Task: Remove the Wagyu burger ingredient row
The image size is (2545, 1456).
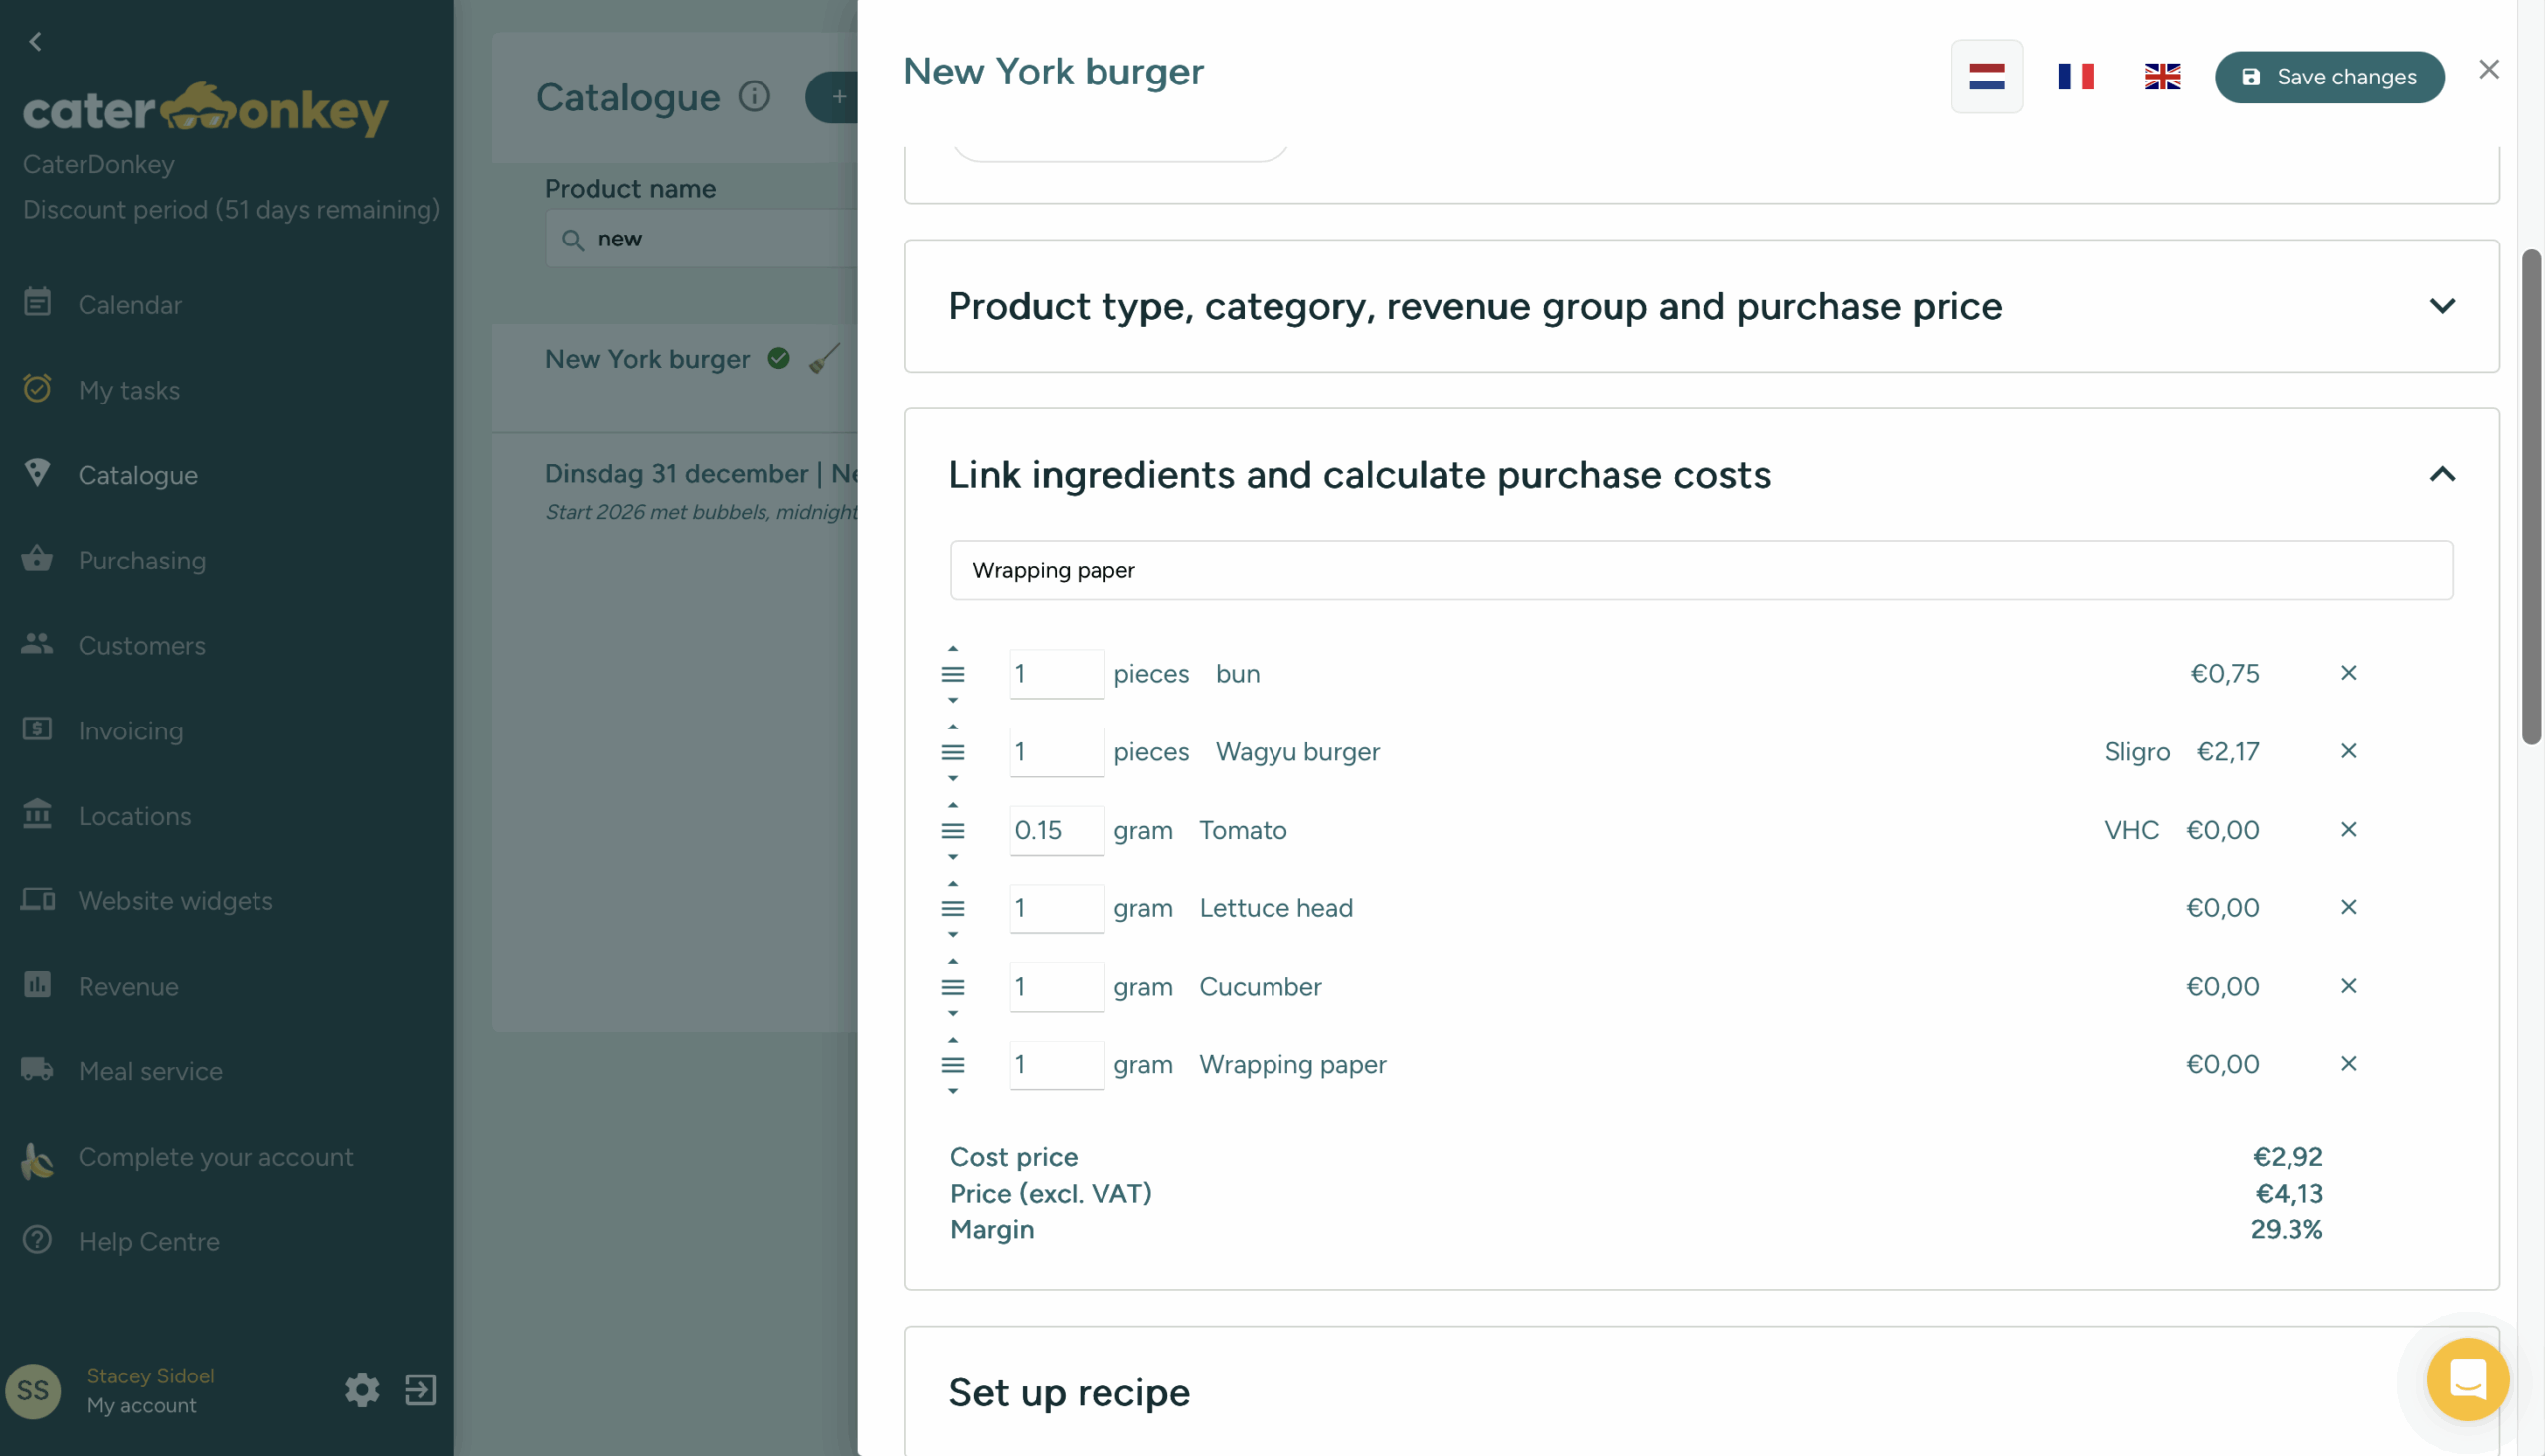Action: pos(2348,751)
